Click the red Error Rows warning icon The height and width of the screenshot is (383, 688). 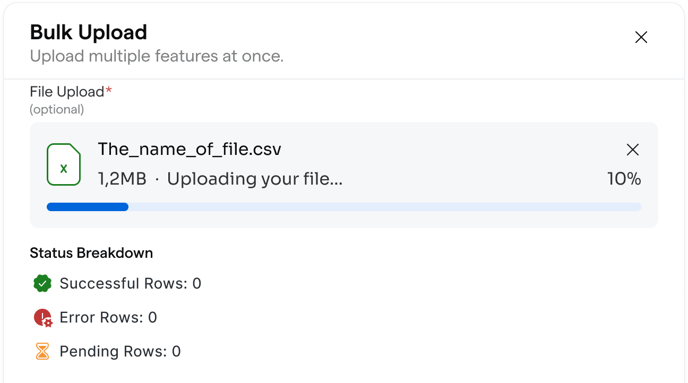click(43, 318)
